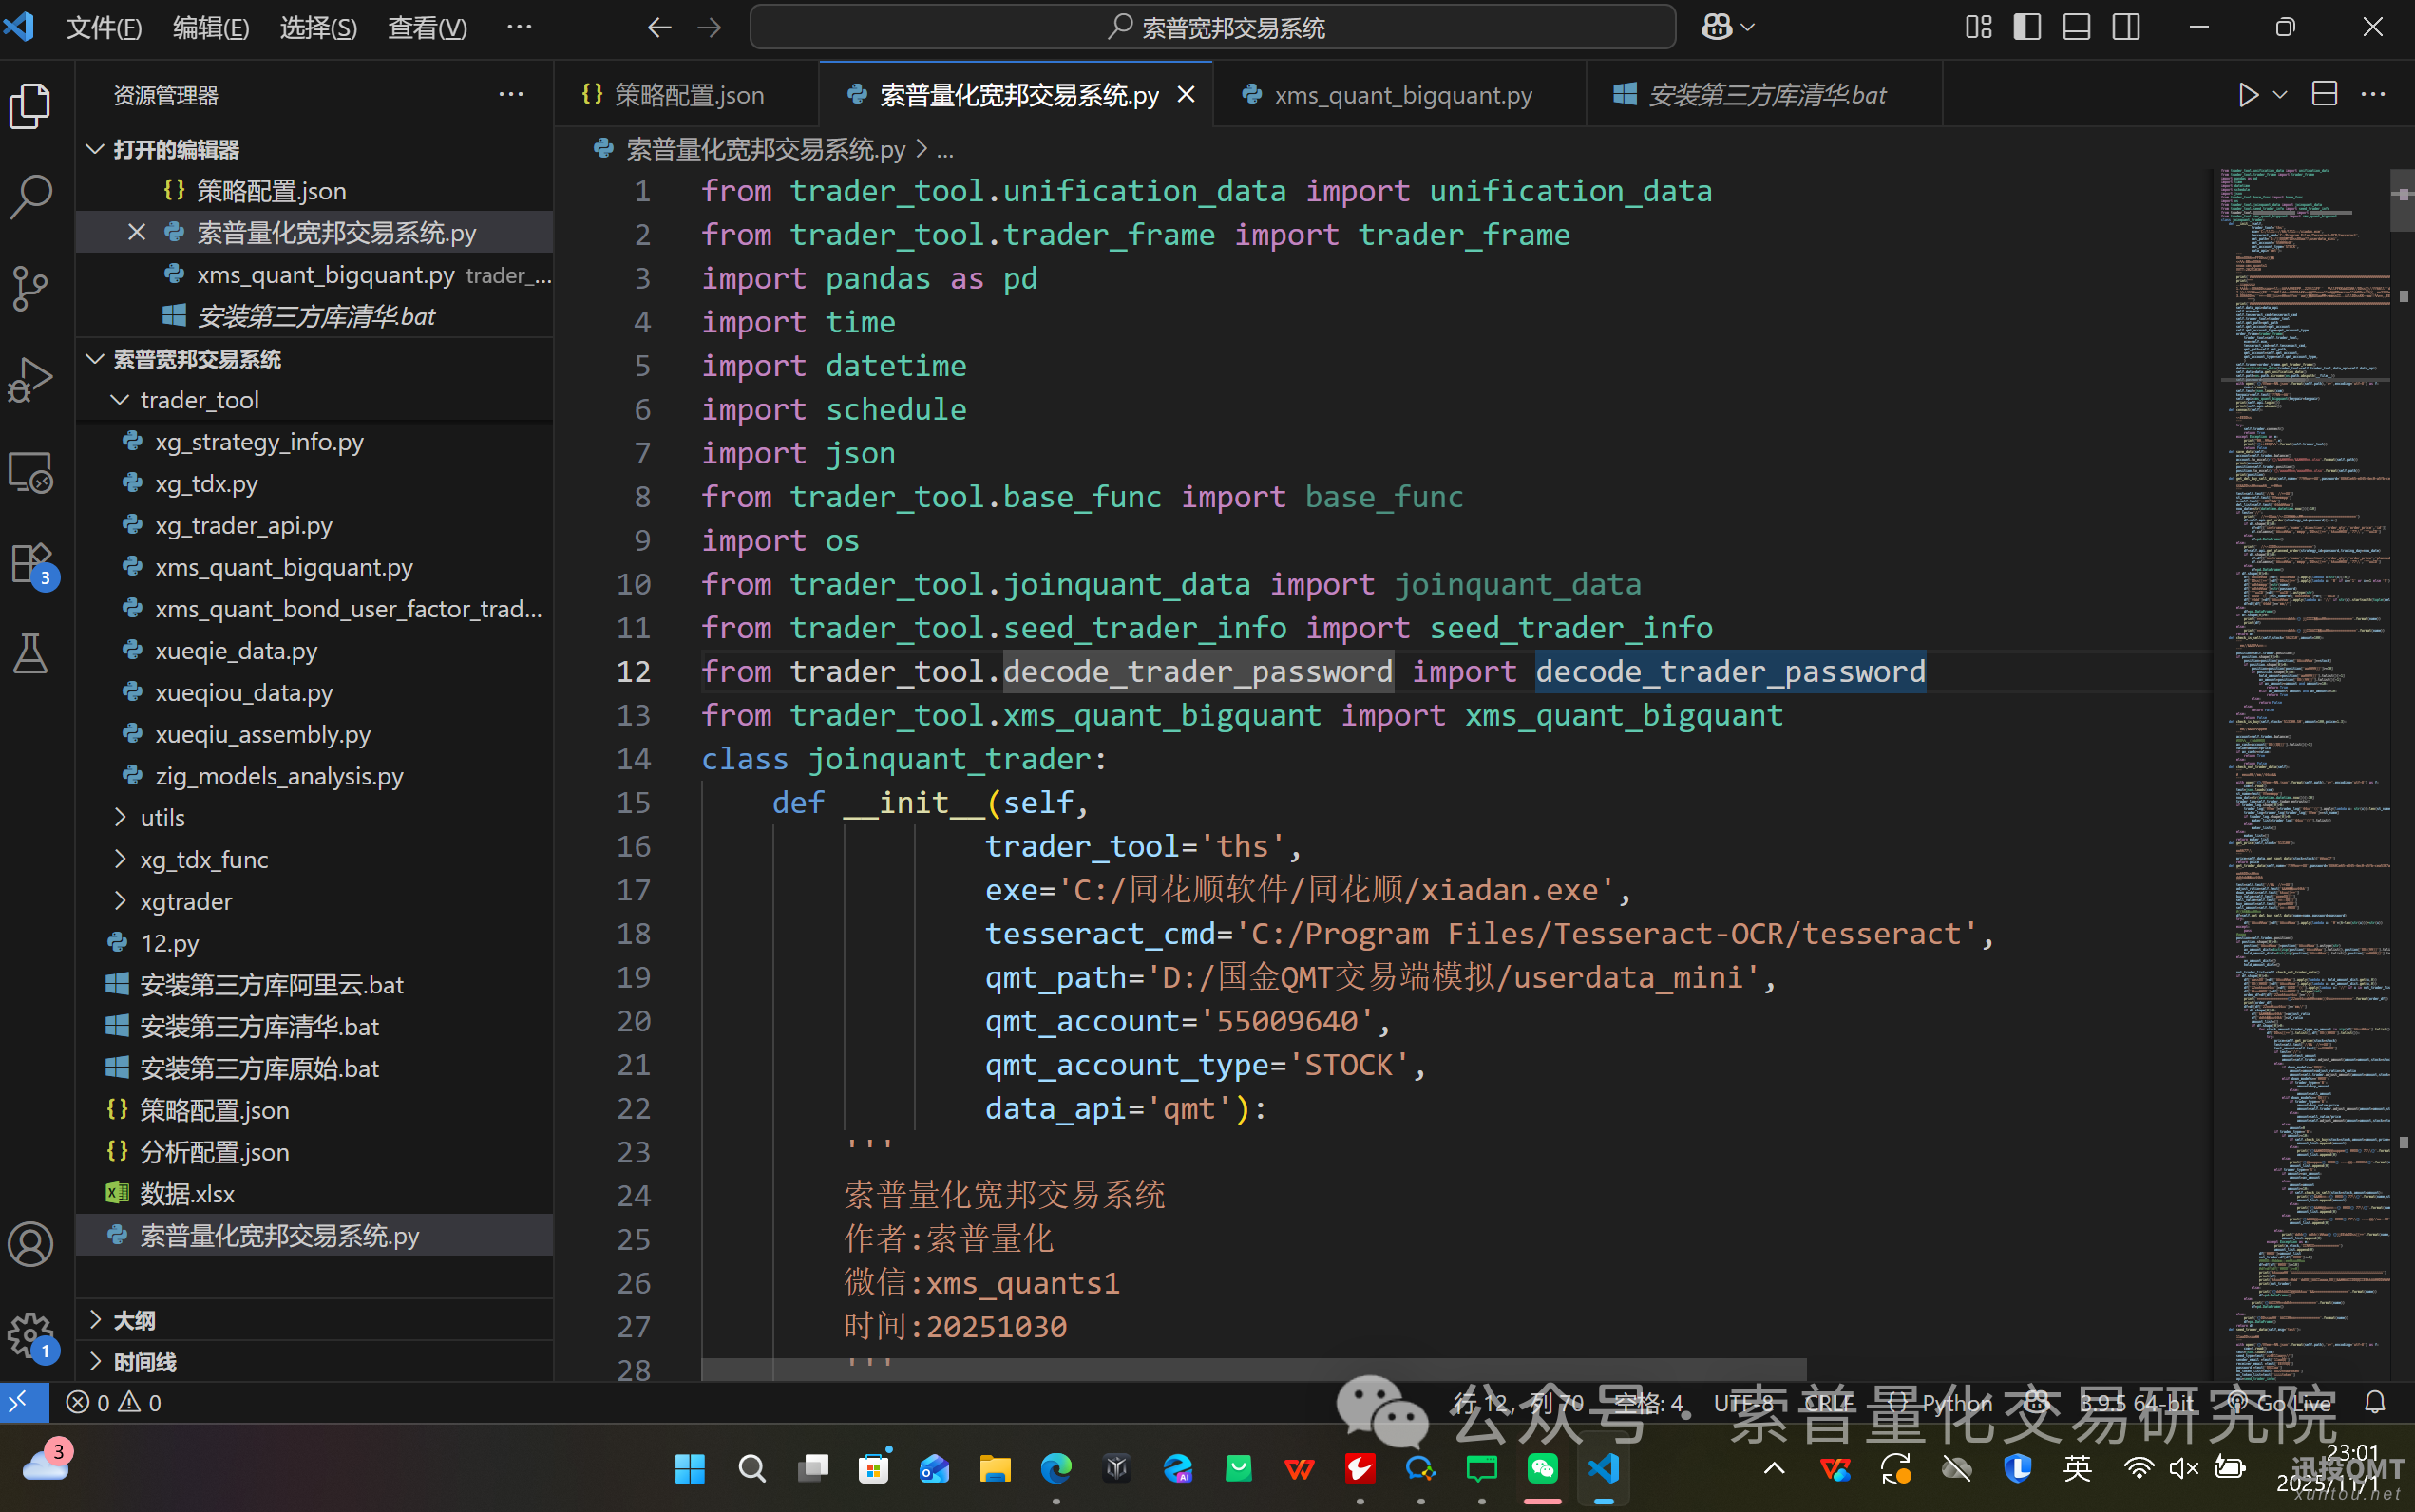2415x1512 pixels.
Task: Click the command center search box
Action: point(1212,28)
